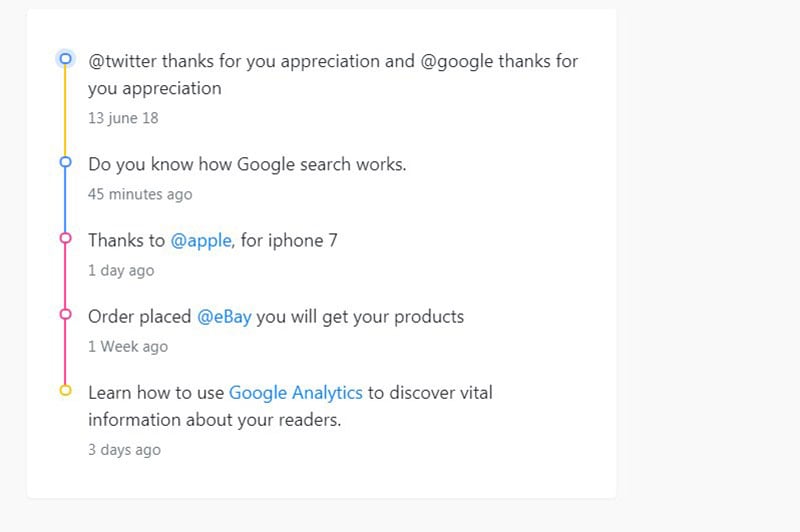Click 'Thanks to' text in apple entry
This screenshot has width=800, height=532.
click(127, 240)
